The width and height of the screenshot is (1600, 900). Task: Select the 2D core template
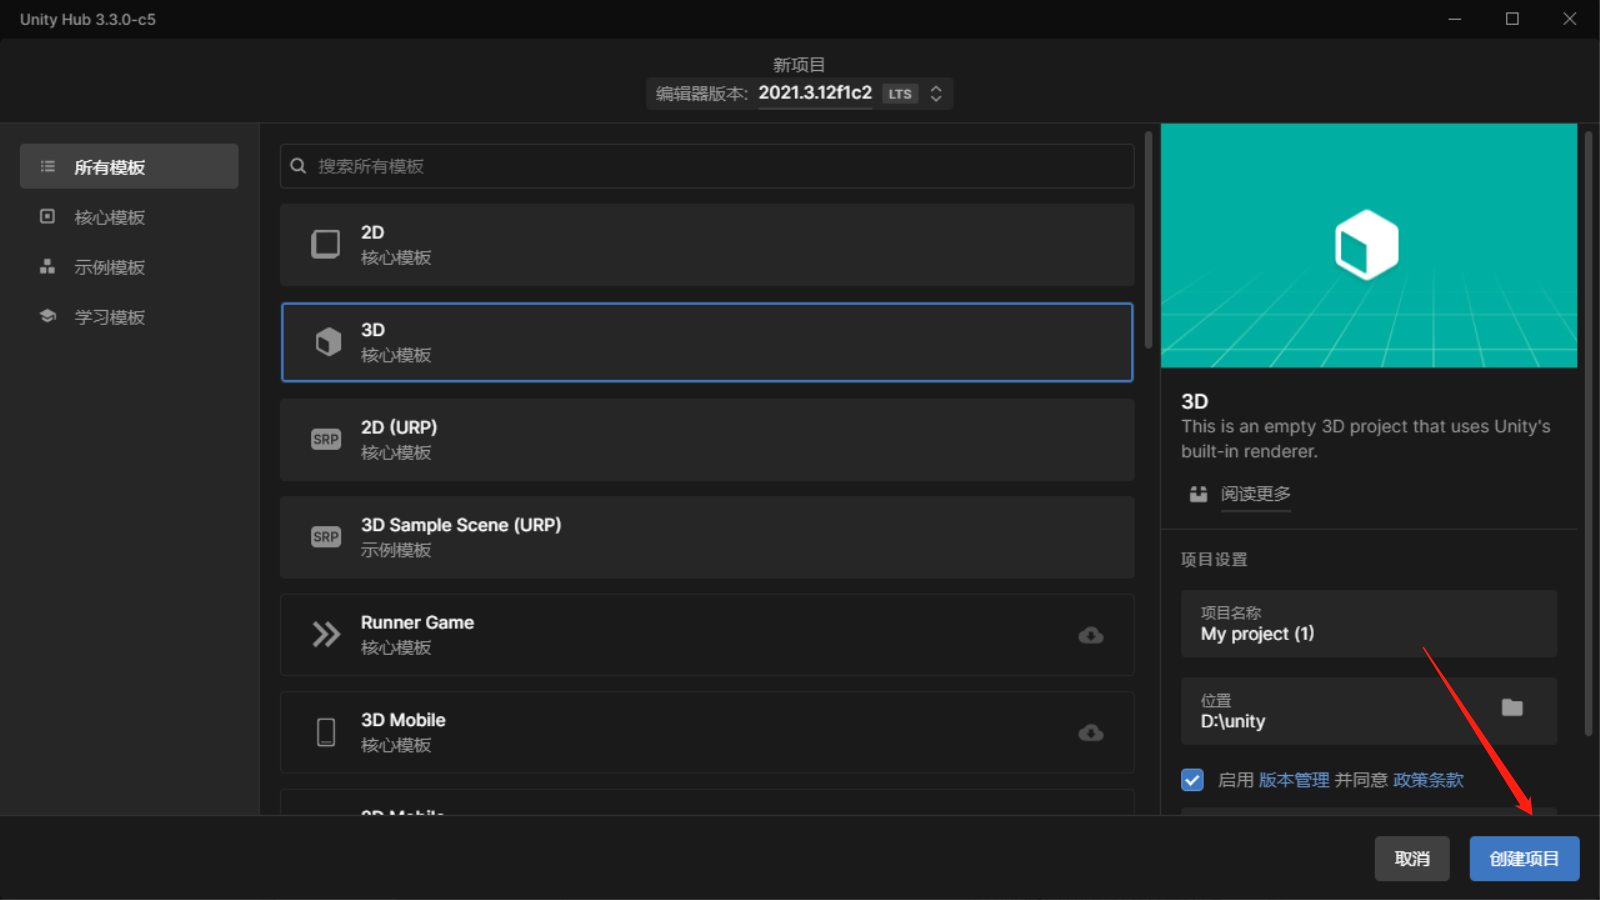click(707, 245)
